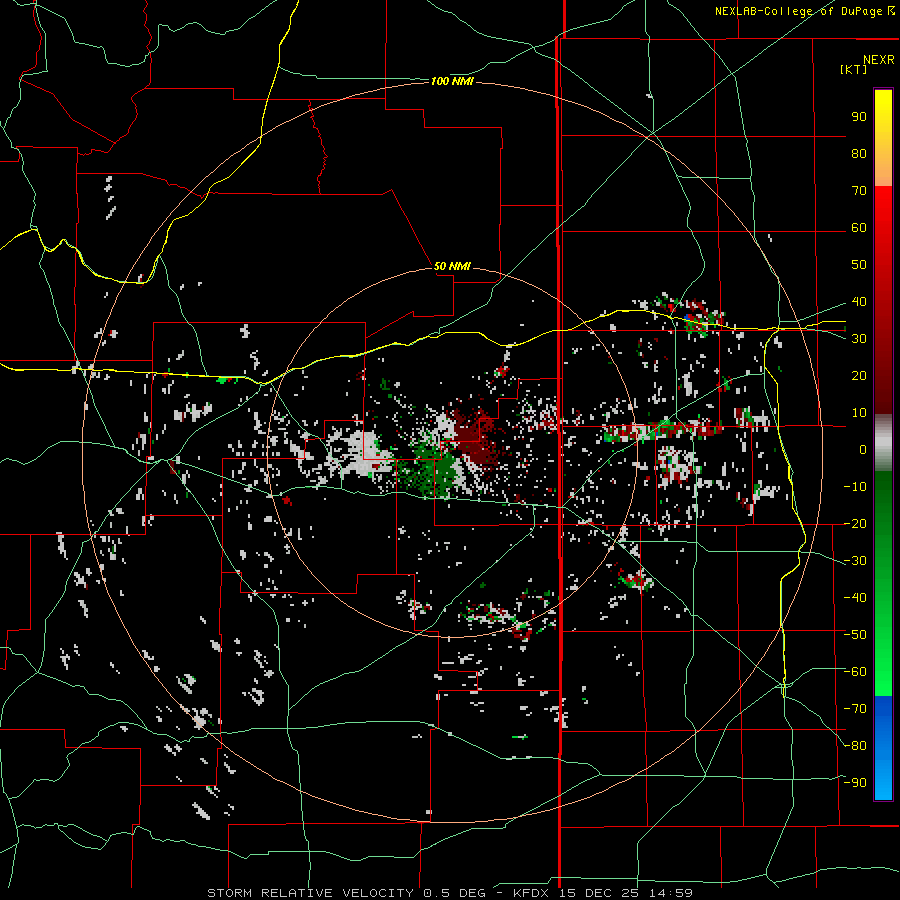
Task: Pick the gray zero-velocity segment of color bar
Action: coord(883,443)
